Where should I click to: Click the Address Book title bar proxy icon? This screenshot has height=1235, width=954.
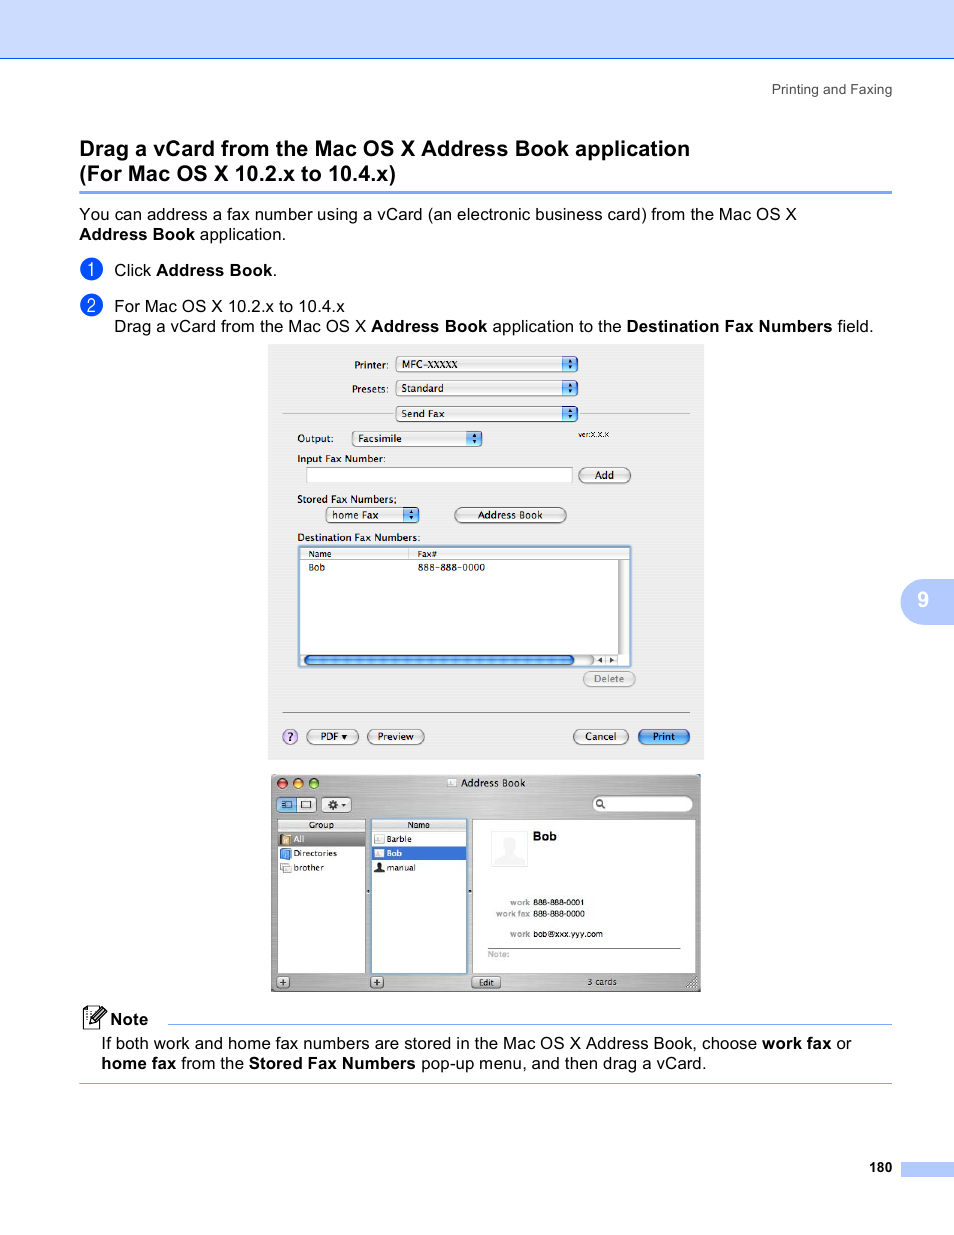[452, 783]
